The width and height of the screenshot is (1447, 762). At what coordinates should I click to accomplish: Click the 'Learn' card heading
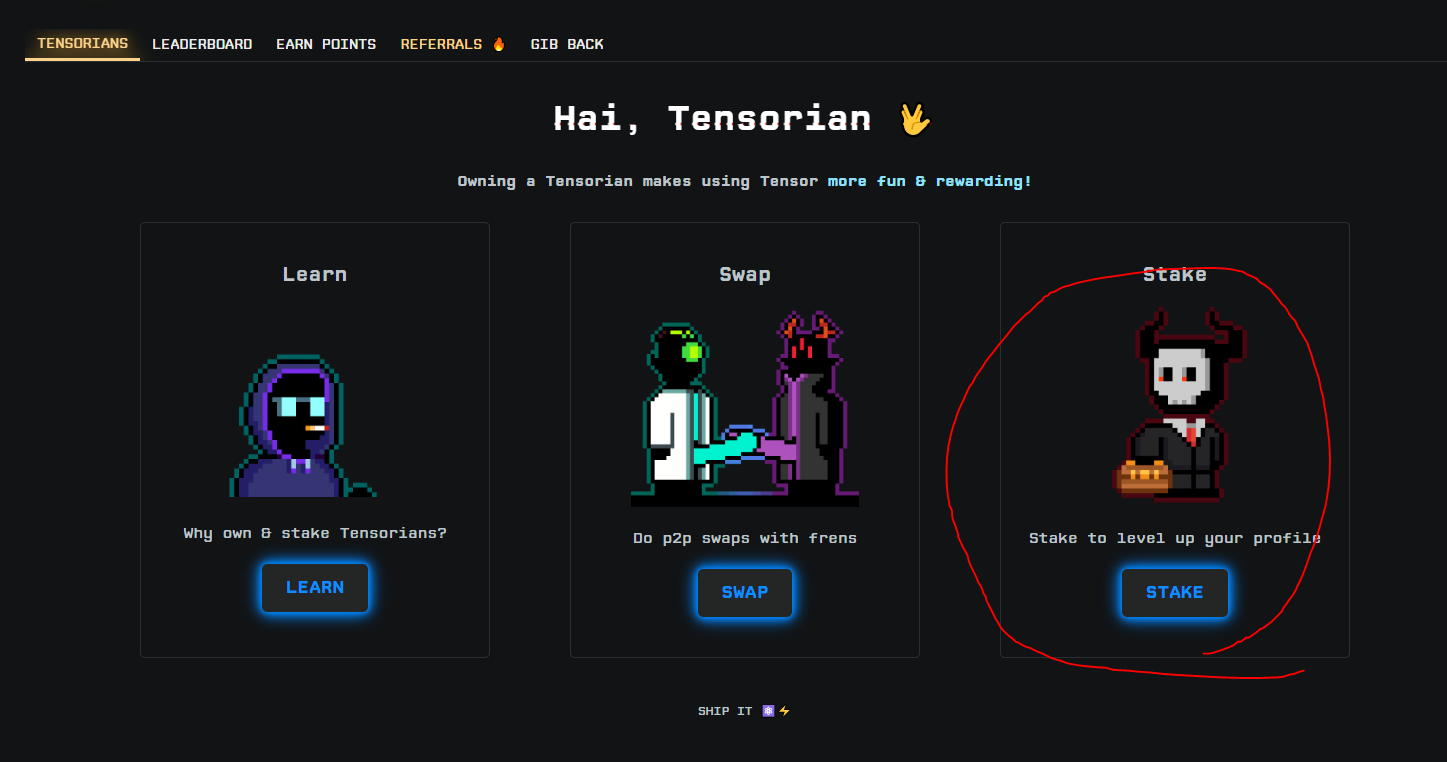(315, 274)
